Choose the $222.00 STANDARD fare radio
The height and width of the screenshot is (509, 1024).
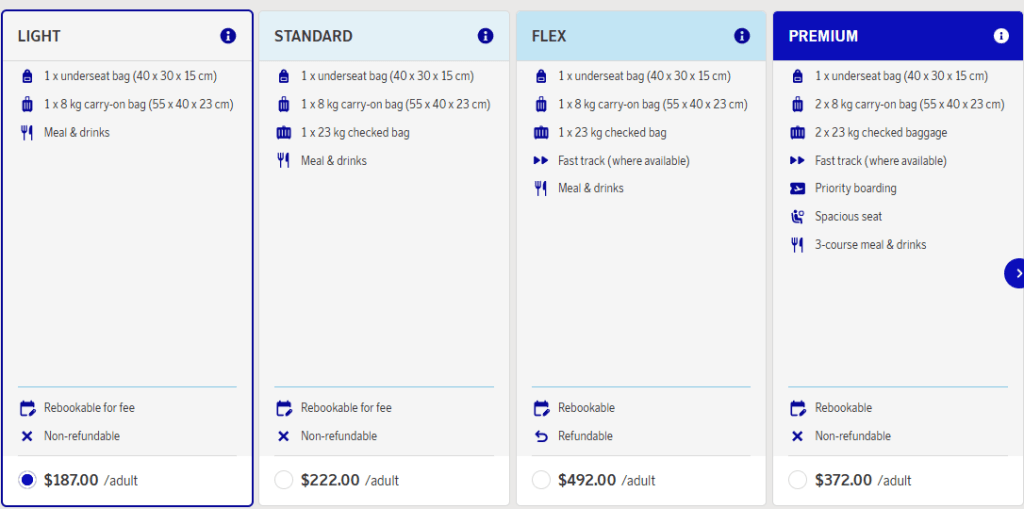click(x=284, y=480)
